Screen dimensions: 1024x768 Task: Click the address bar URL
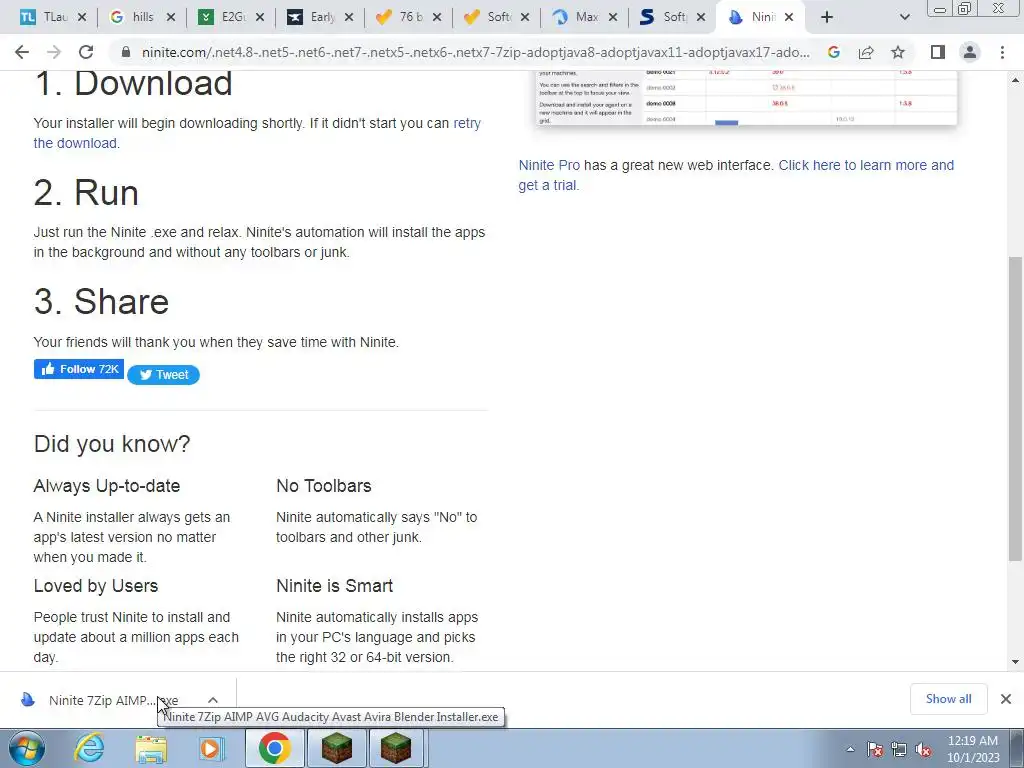pyautogui.click(x=475, y=52)
